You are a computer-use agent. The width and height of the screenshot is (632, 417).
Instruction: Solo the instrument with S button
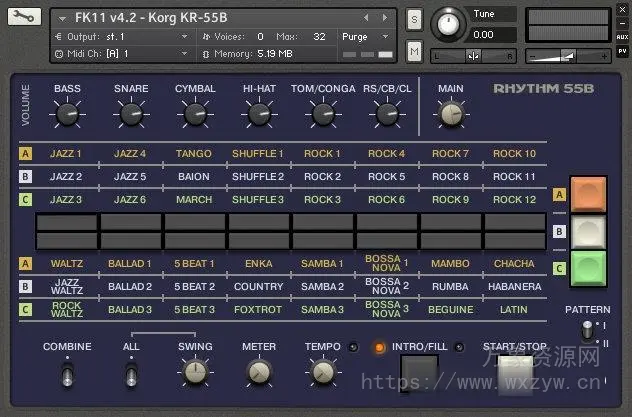click(414, 19)
